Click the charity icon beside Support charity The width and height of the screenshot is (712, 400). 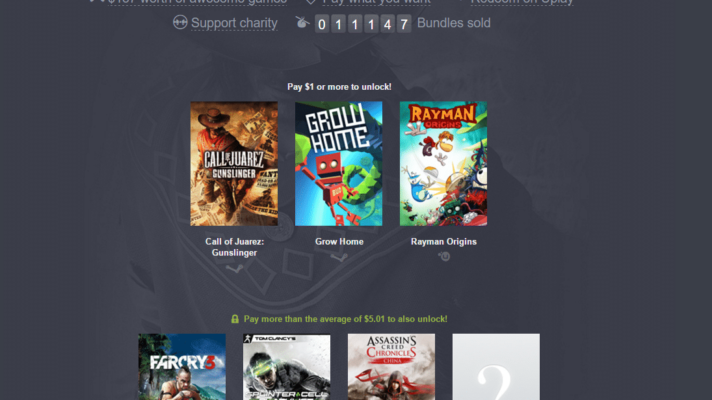(180, 22)
